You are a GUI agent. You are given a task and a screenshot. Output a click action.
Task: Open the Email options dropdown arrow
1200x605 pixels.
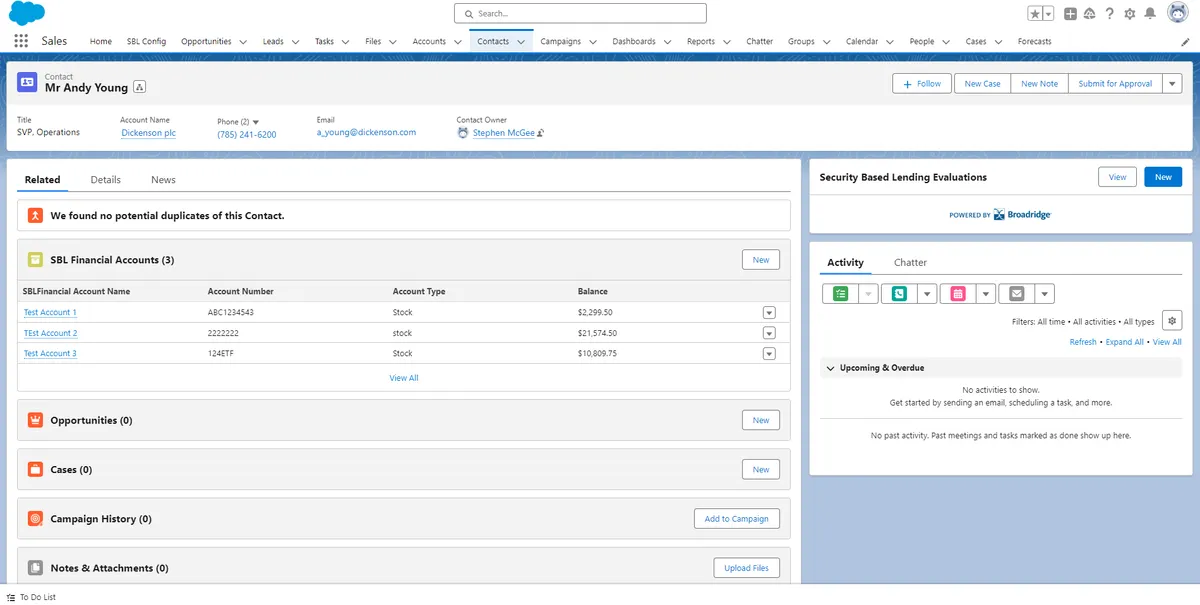[1045, 294]
